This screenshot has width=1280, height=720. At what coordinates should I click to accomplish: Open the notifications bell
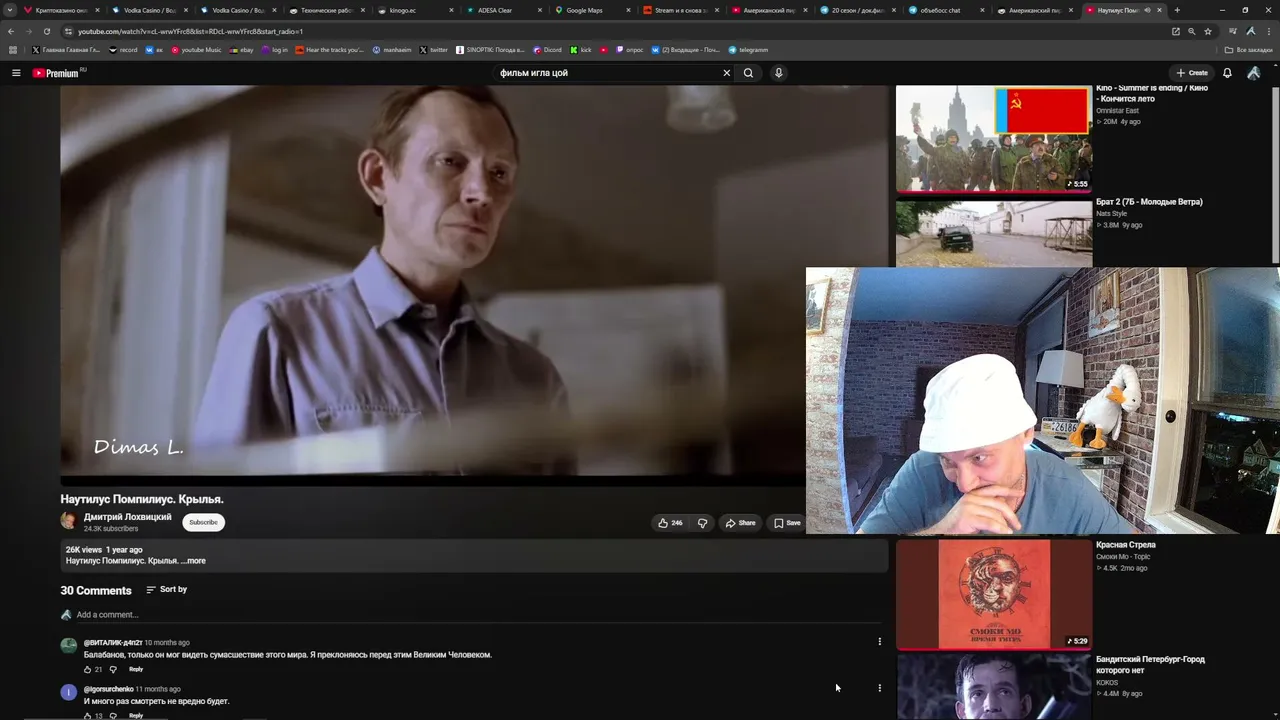pyautogui.click(x=1227, y=73)
